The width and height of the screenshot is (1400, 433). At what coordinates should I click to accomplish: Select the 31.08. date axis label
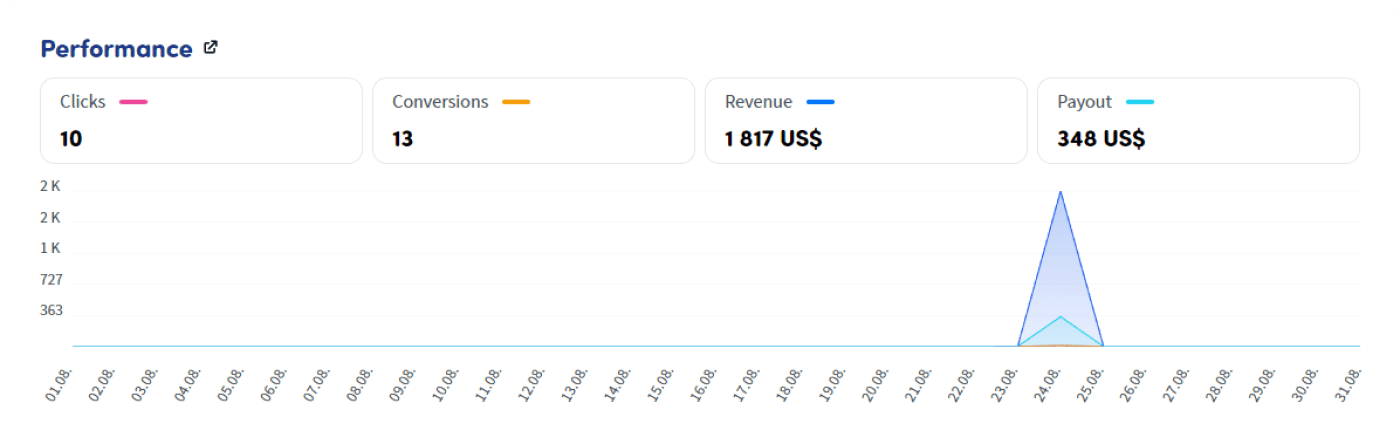point(1351,383)
